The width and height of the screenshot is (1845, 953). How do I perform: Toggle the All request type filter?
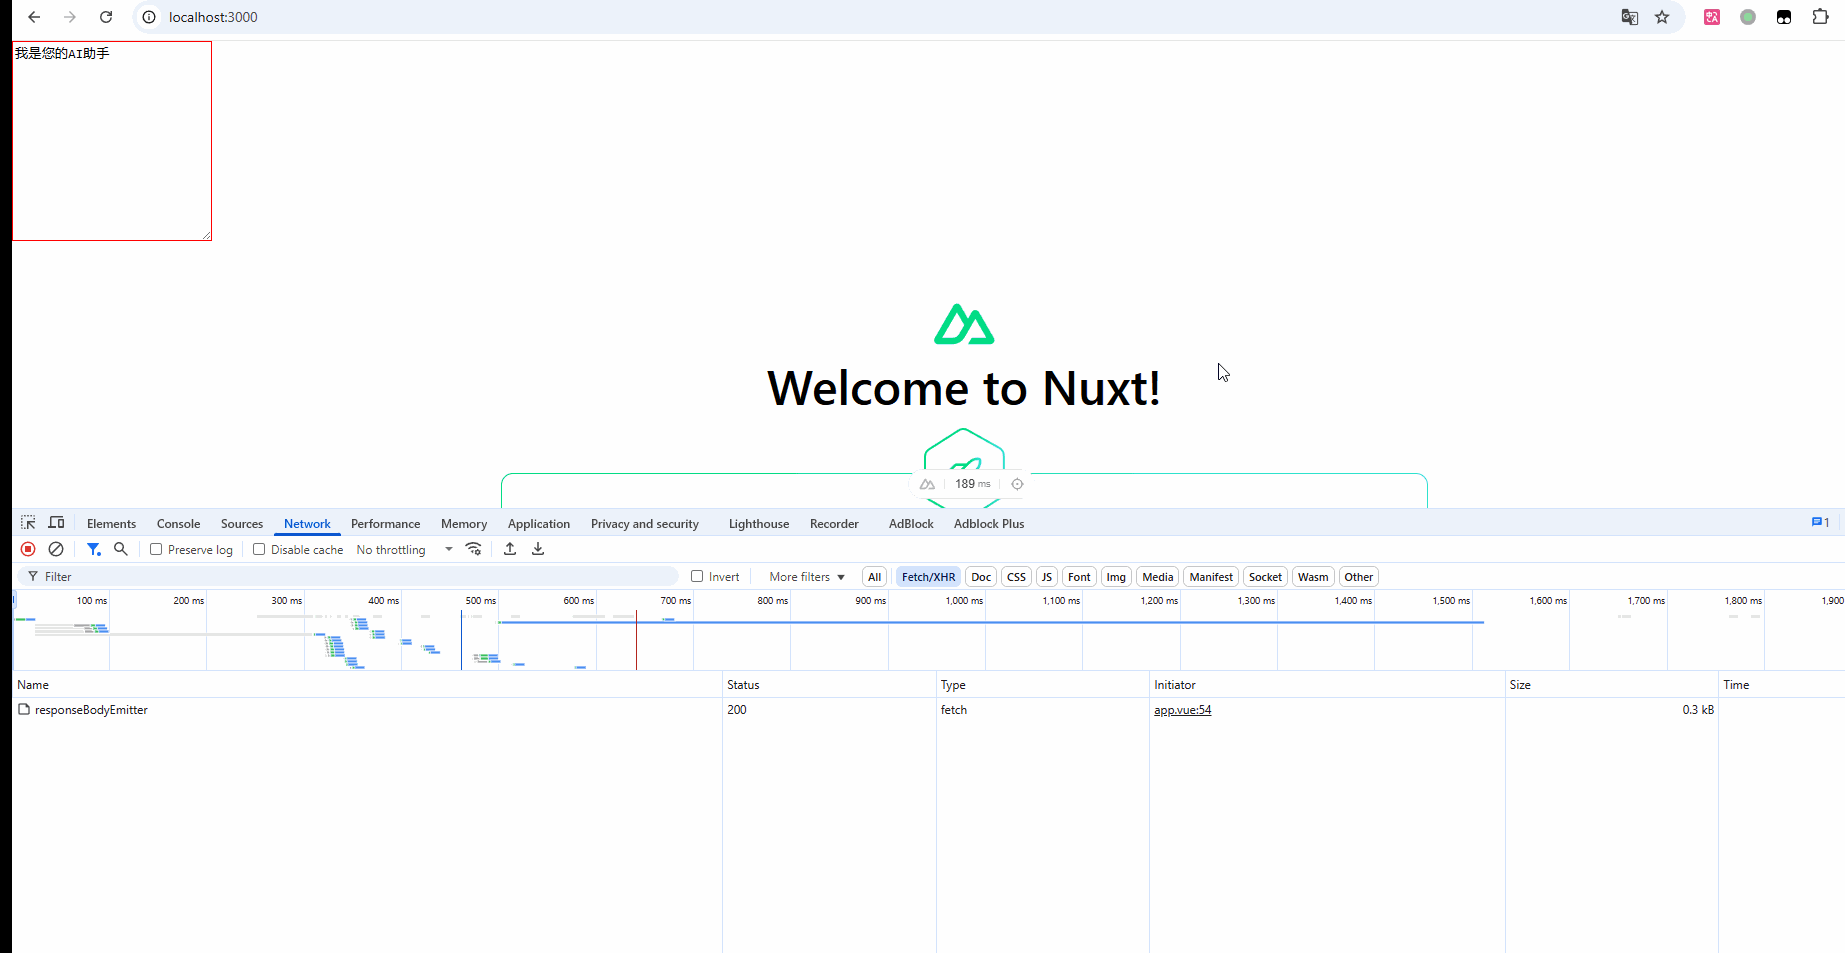[874, 577]
